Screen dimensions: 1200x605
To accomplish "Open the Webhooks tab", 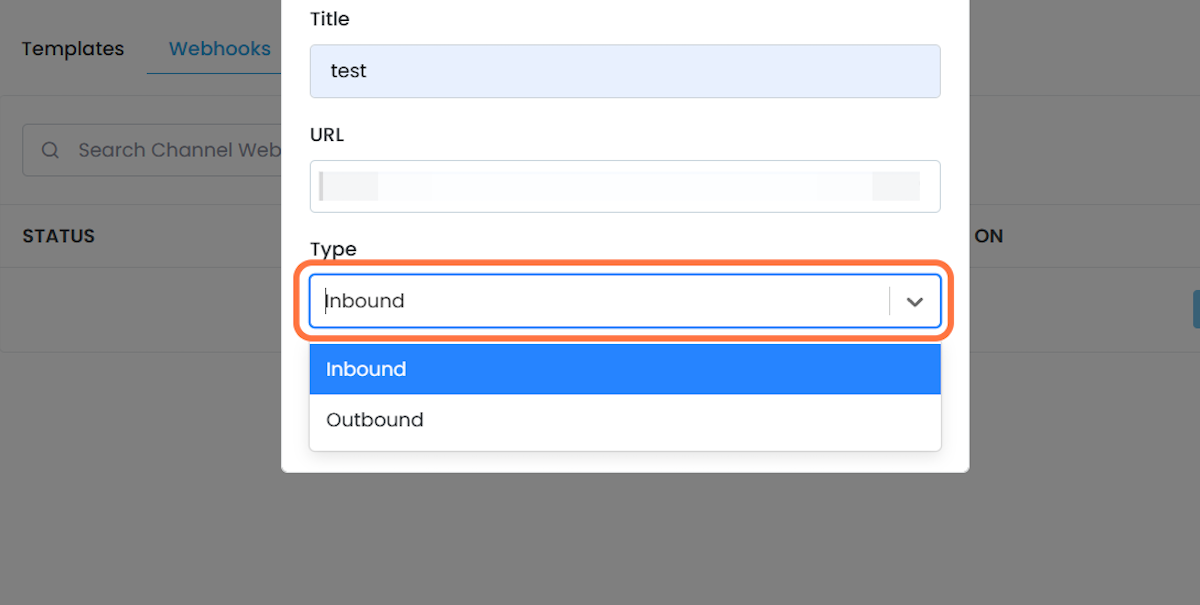I will tap(220, 49).
